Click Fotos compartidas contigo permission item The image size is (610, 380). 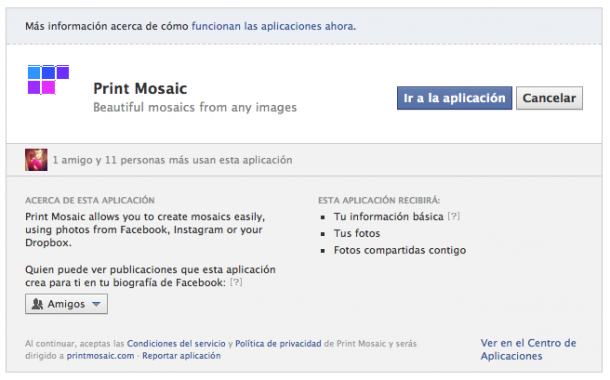[x=400, y=250]
